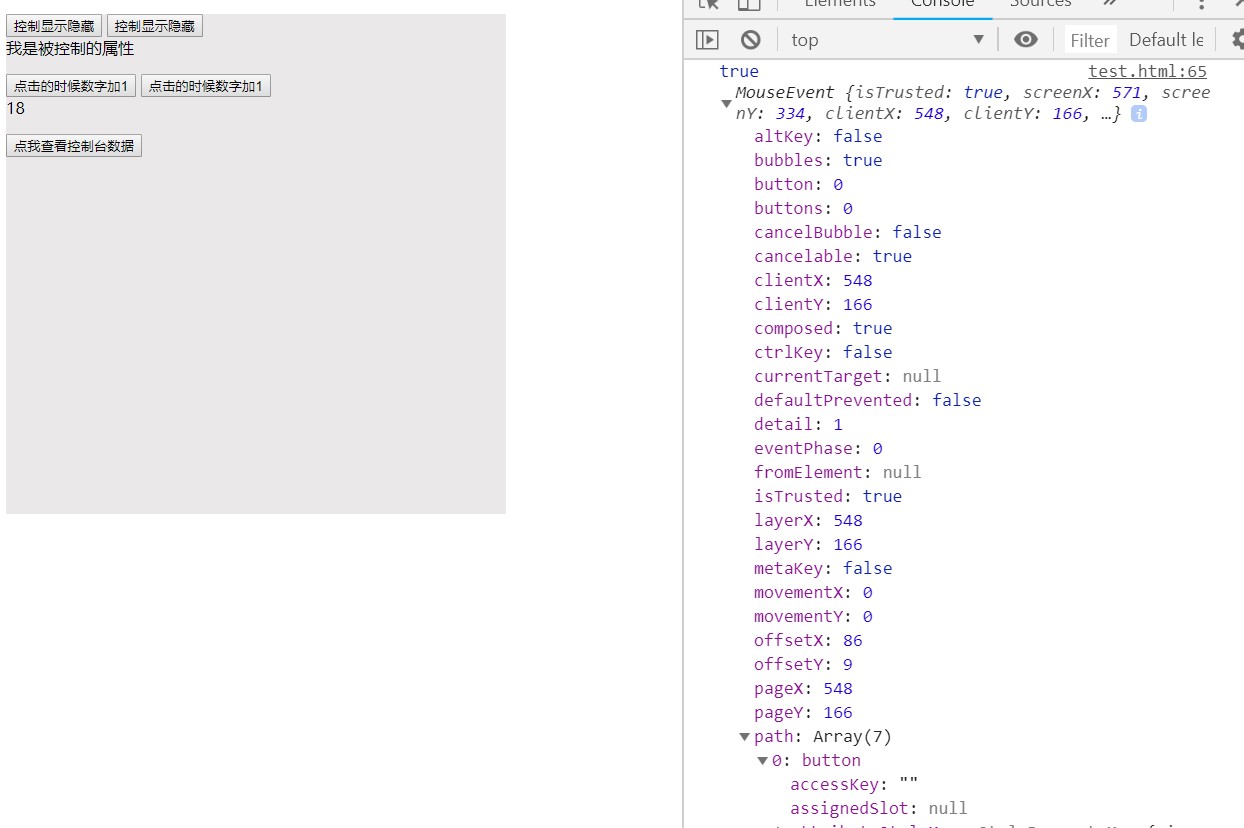
Task: Click the 'bubbles: true' property row
Action: click(818, 160)
